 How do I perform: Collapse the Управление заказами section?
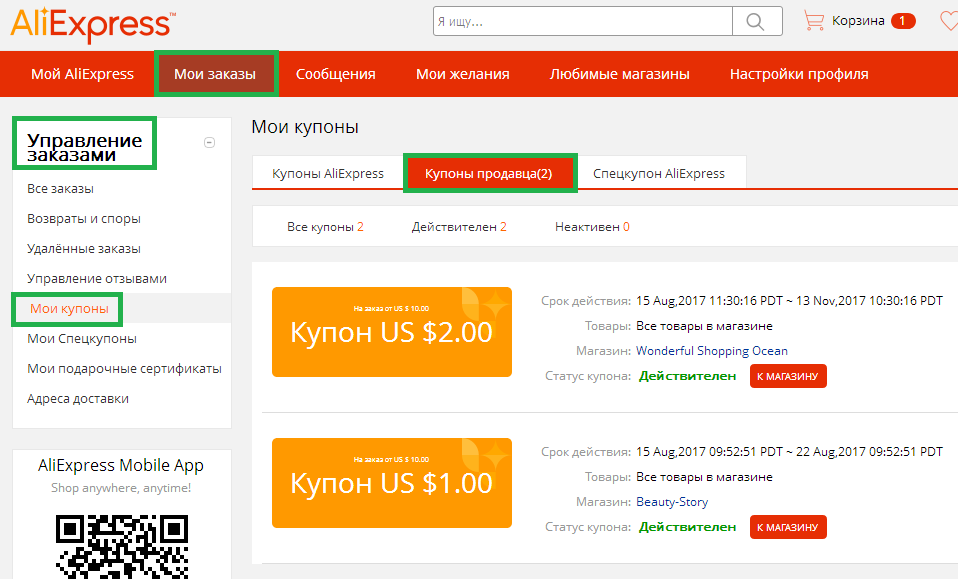(209, 143)
